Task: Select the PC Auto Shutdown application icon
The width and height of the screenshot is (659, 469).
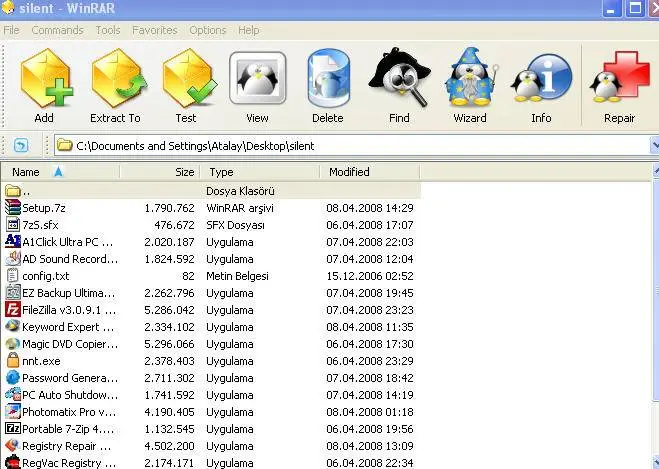Action: point(13,395)
